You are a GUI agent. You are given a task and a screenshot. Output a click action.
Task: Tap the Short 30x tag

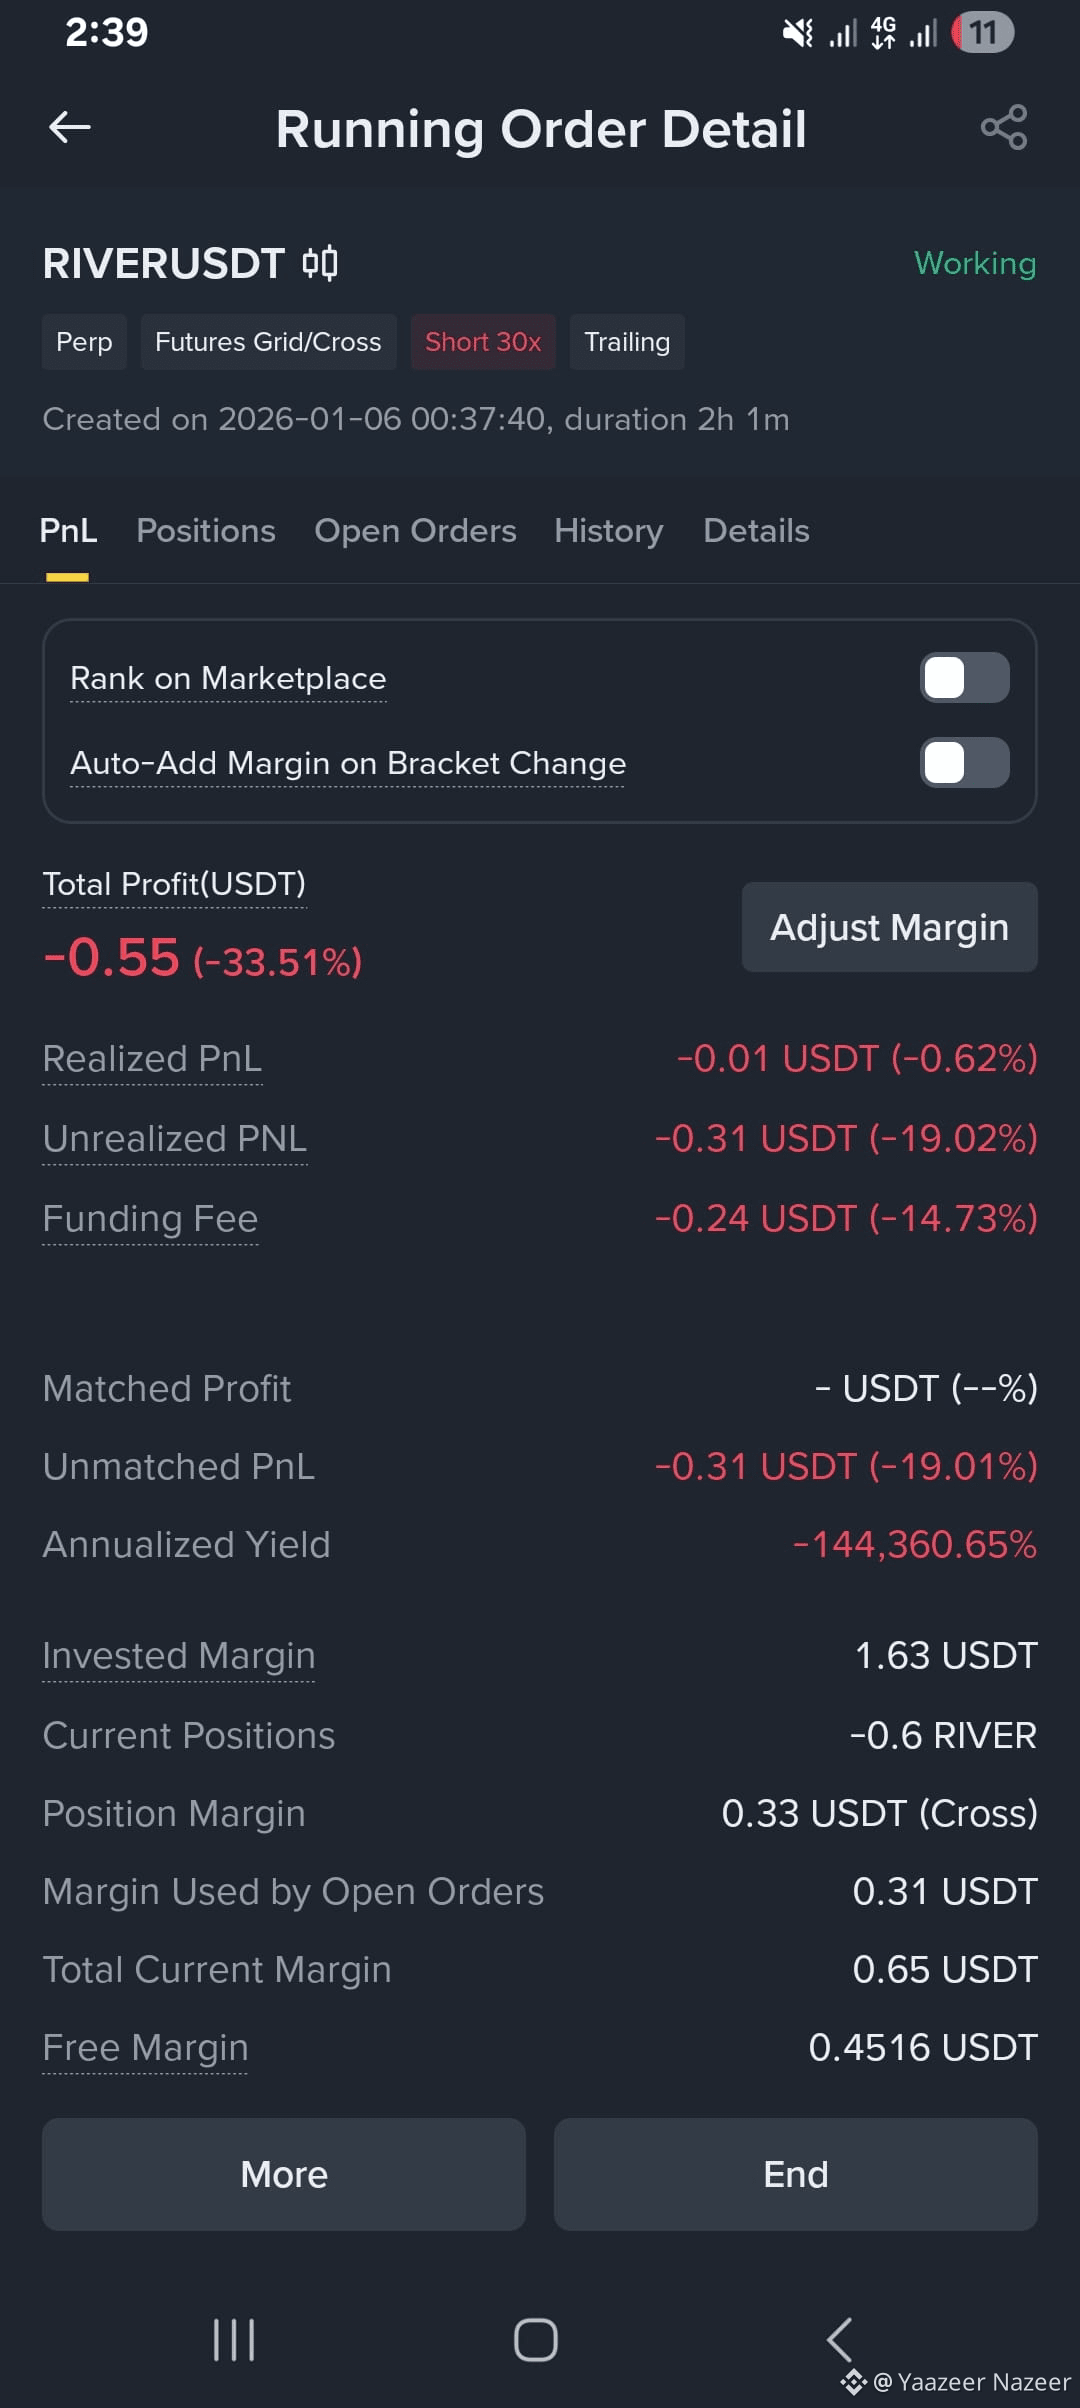[483, 342]
